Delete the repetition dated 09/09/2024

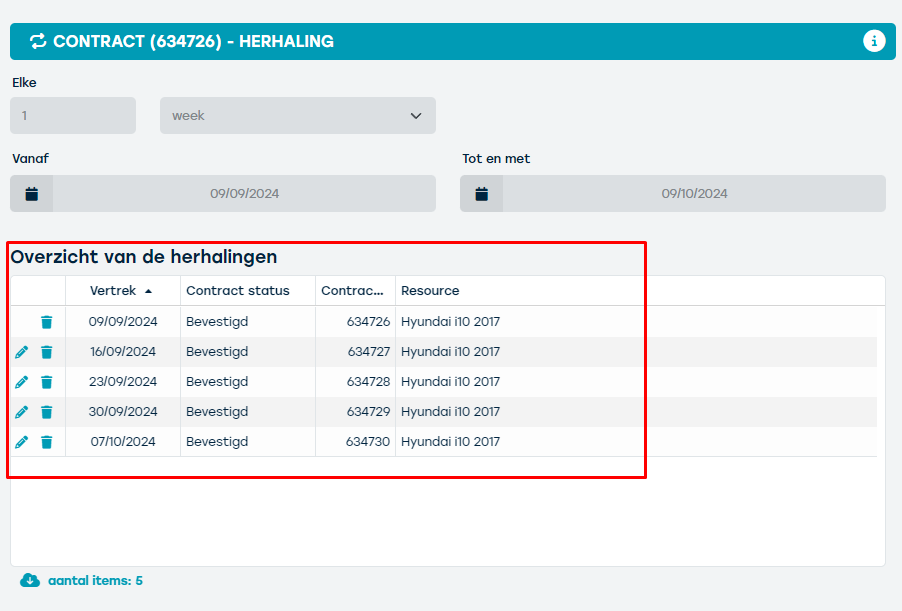(47, 322)
